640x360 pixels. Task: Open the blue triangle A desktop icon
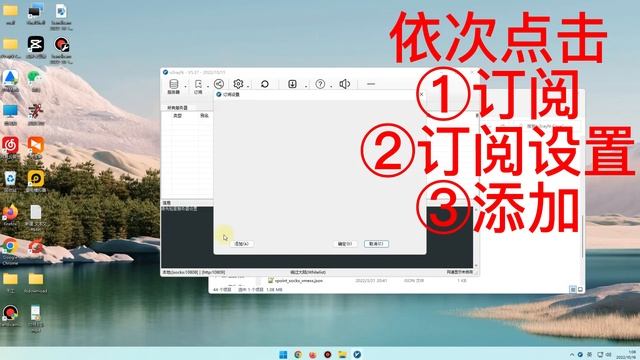click(x=10, y=78)
